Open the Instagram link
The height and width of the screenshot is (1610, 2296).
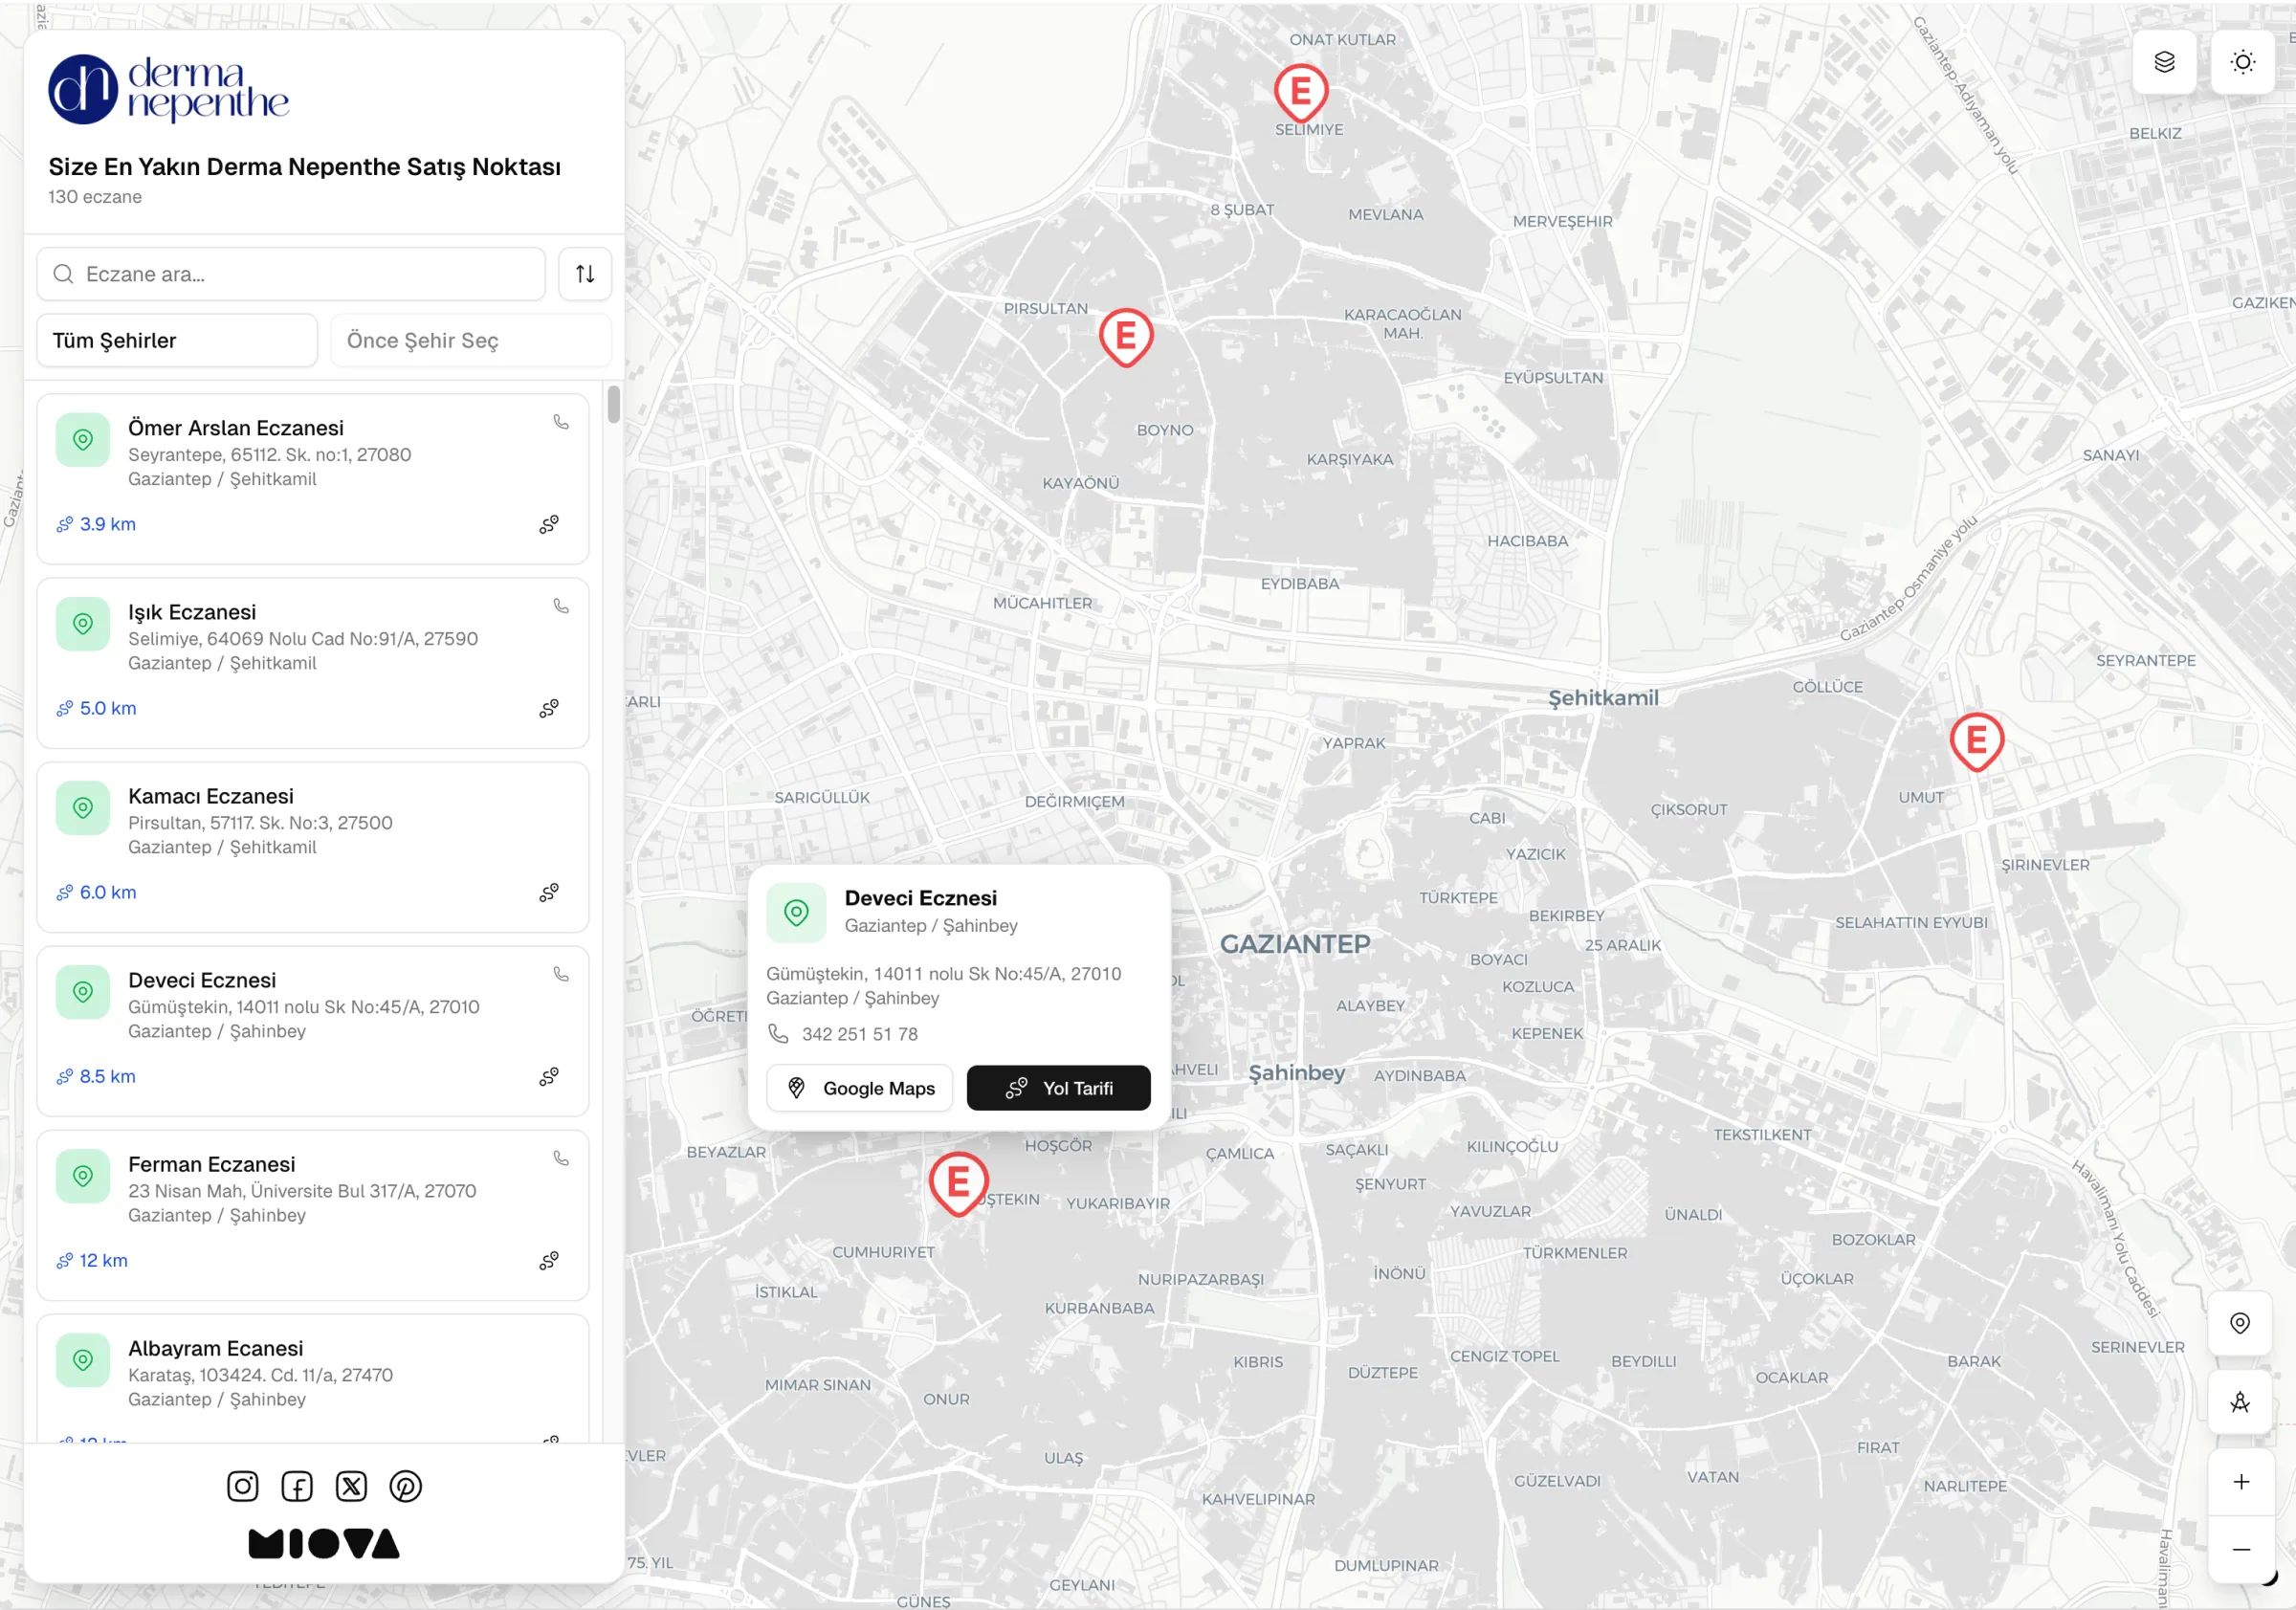click(x=243, y=1486)
